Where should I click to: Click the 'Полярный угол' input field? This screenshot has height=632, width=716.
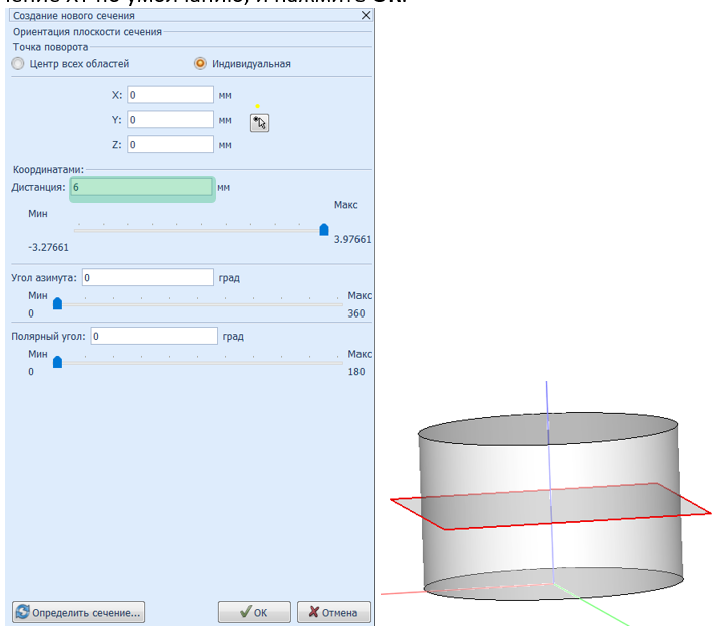(x=154, y=337)
